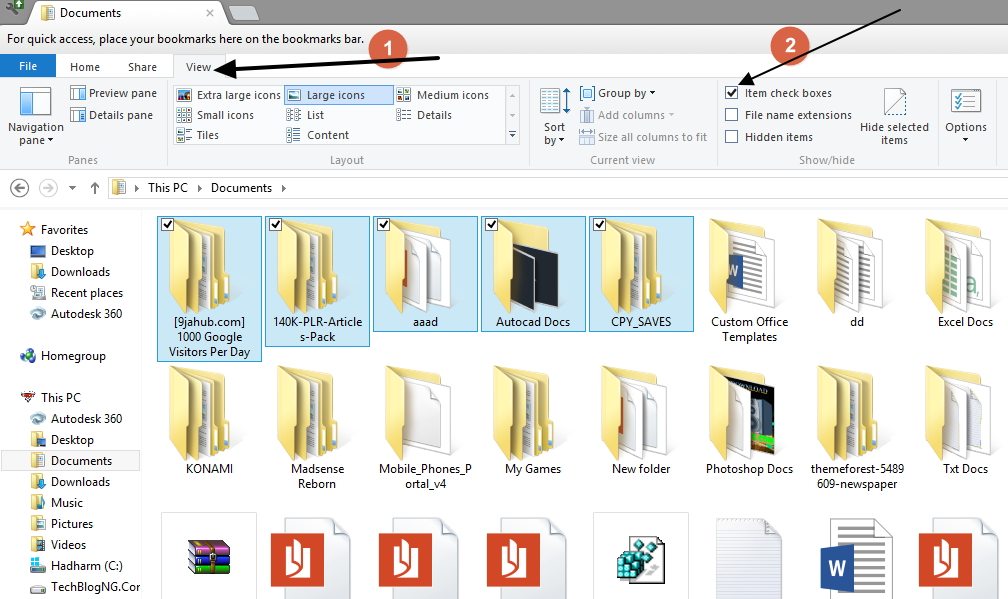Screen dimensions: 1008x599
Task: Select List layout
Action: click(305, 115)
